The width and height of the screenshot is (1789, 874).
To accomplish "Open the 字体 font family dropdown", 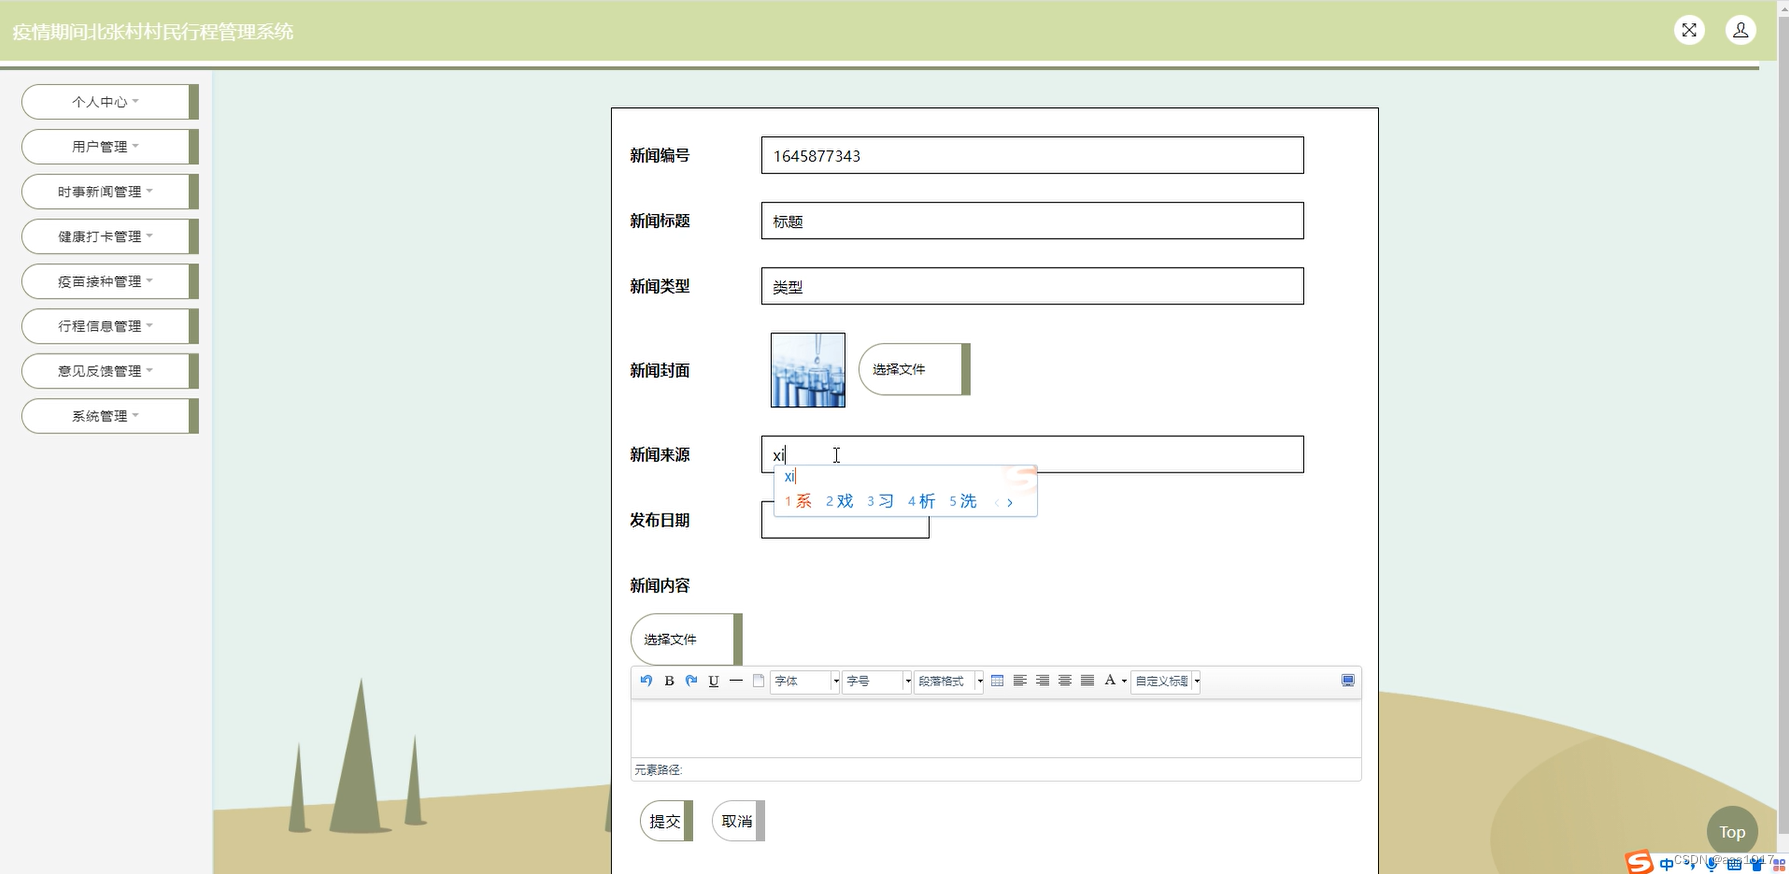I will click(x=805, y=681).
